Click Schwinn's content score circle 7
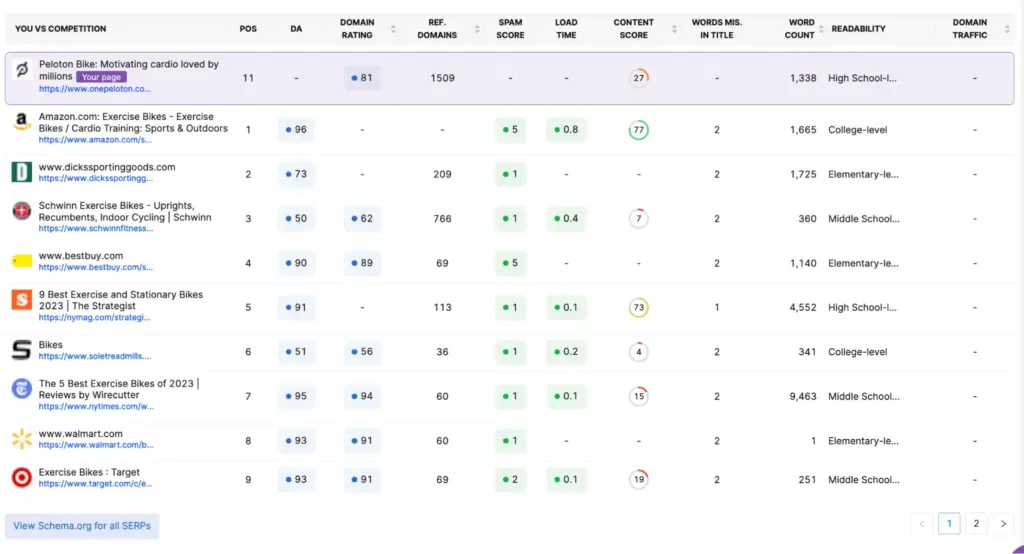The height and width of the screenshot is (554, 1024). [x=639, y=218]
